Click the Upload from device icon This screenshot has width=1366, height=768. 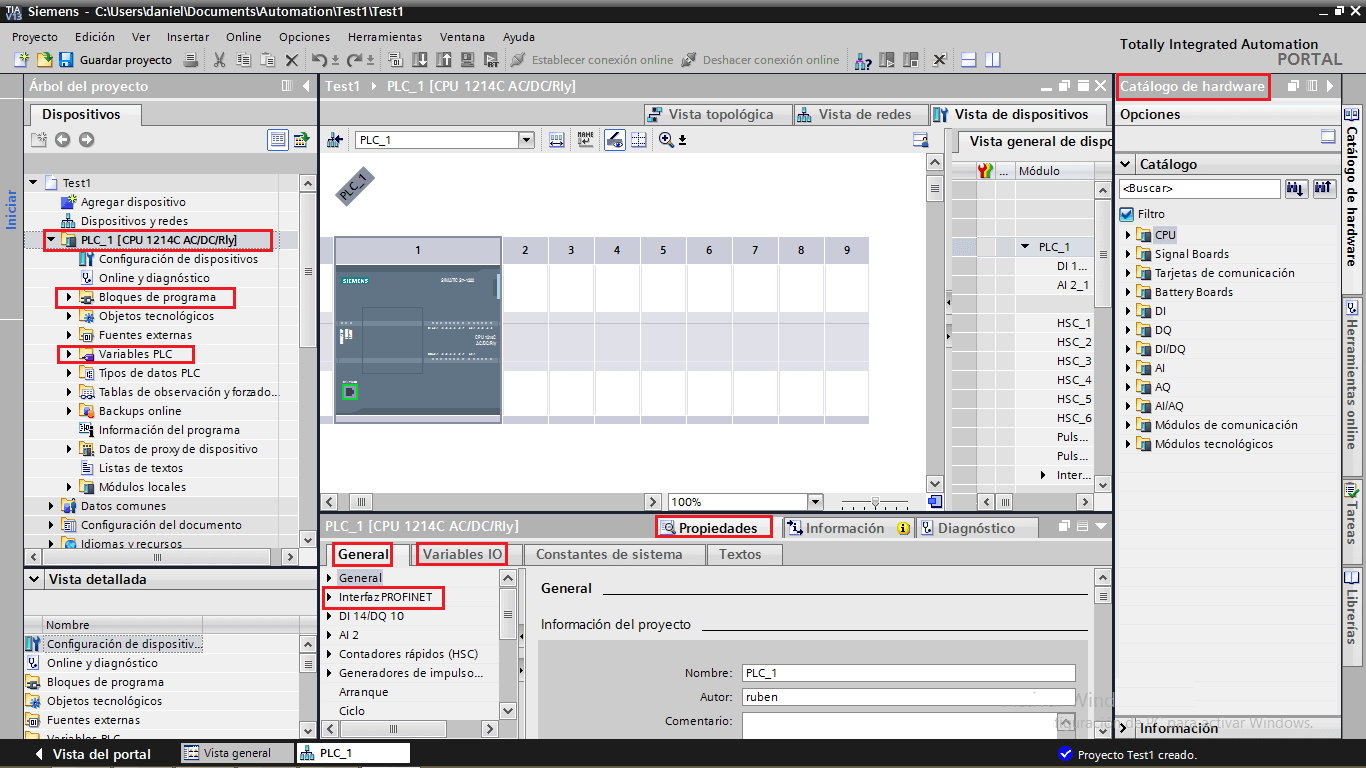pyautogui.click(x=443, y=60)
